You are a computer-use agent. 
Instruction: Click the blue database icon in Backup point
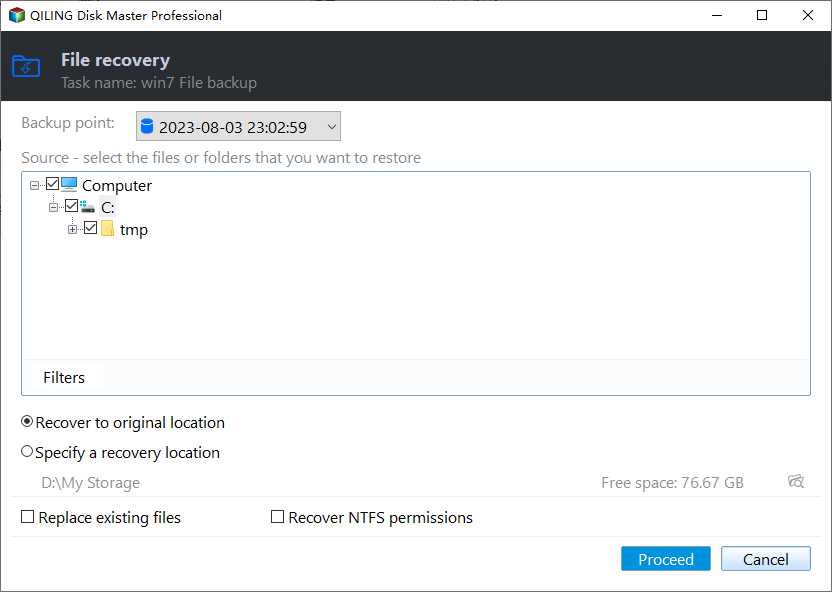point(146,126)
